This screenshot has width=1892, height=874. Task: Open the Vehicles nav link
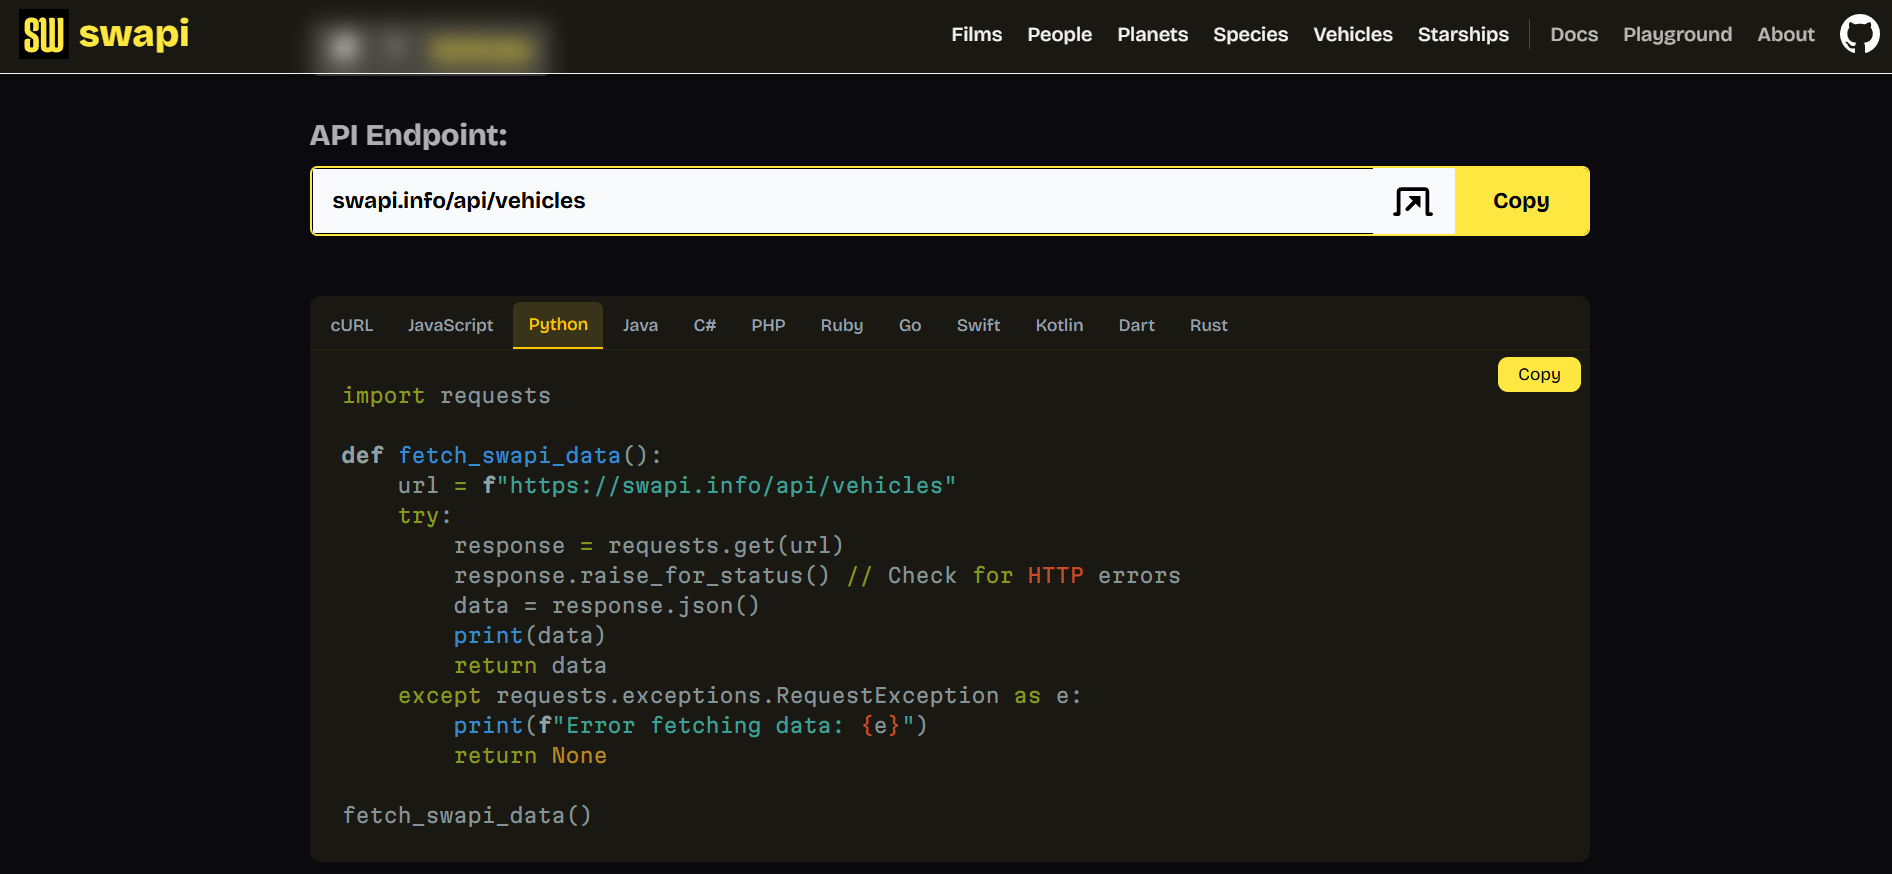1352,34
